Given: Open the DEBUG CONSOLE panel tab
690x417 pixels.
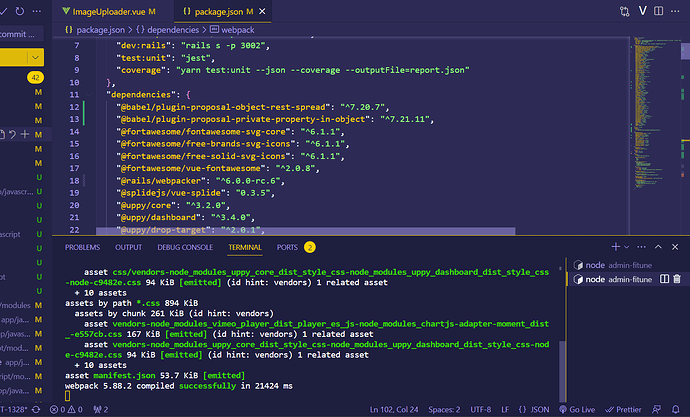Looking at the screenshot, I should [x=185, y=247].
